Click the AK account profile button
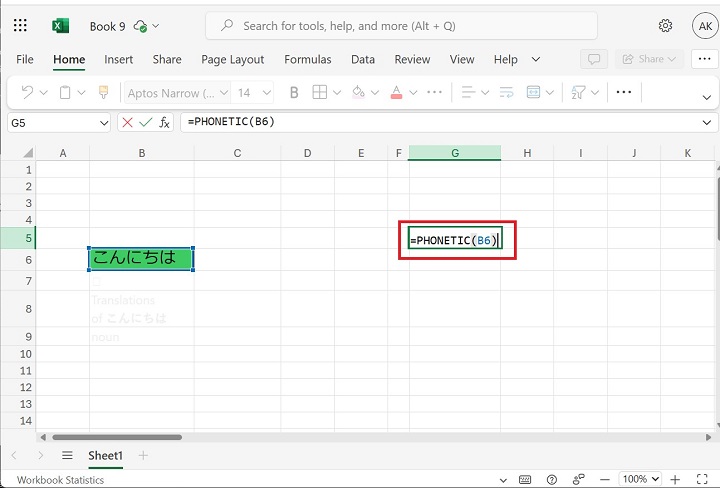The width and height of the screenshot is (720, 488). point(703,25)
